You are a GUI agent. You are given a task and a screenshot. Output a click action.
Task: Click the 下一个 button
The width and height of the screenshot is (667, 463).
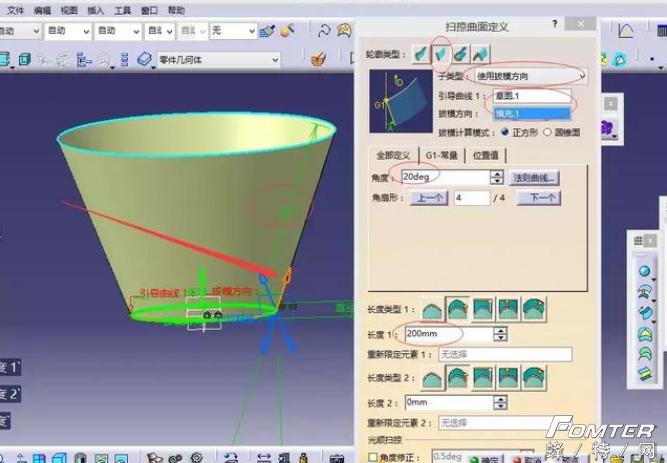click(x=539, y=198)
